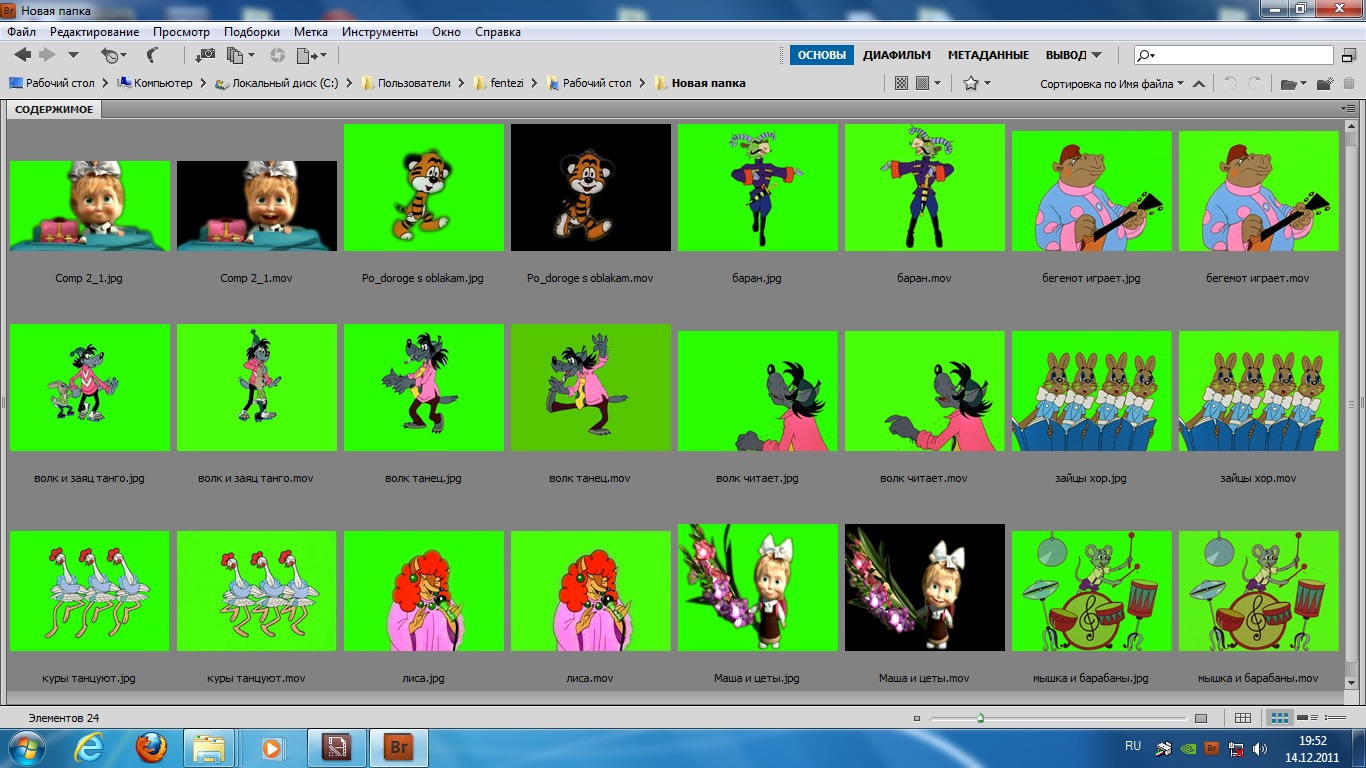Open the Редактирование menu
Viewport: 1366px width, 768px height.
click(x=95, y=32)
